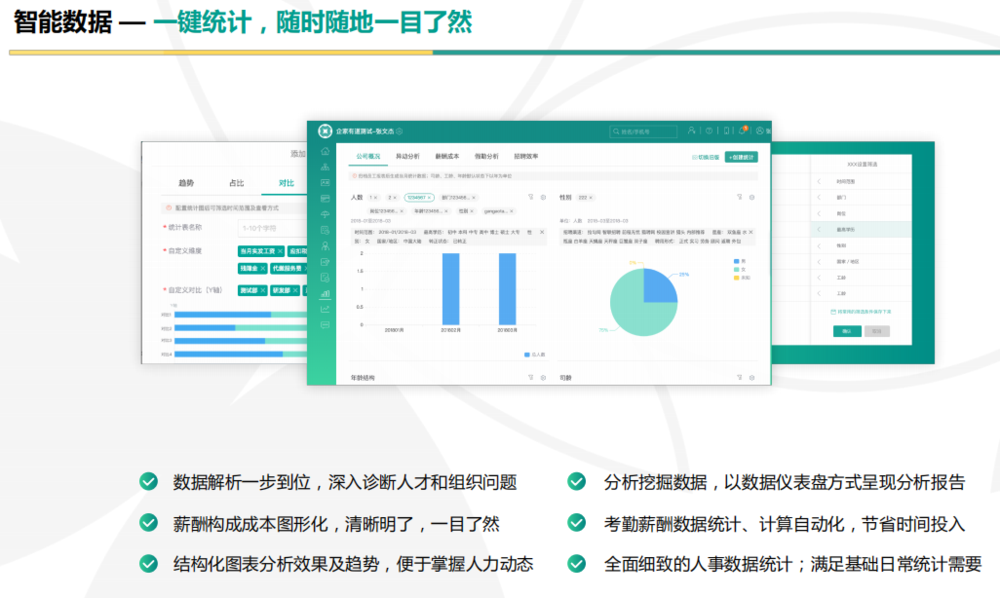
Task: Click the notification bell icon in header
Action: (743, 131)
